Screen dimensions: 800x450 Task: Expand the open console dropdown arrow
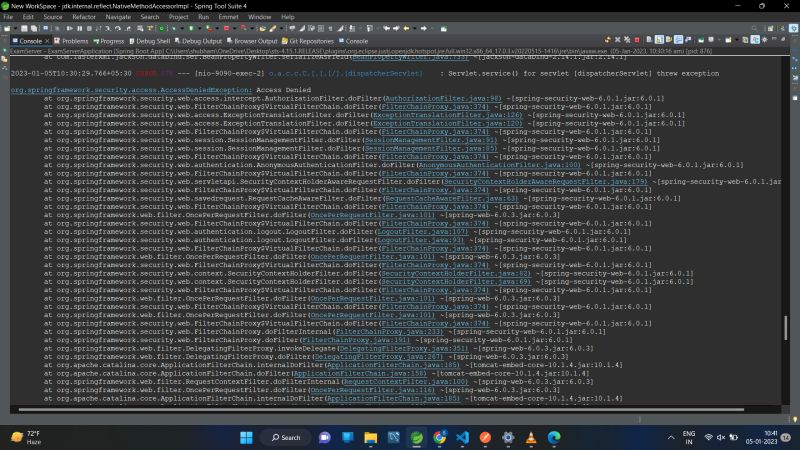coord(737,39)
